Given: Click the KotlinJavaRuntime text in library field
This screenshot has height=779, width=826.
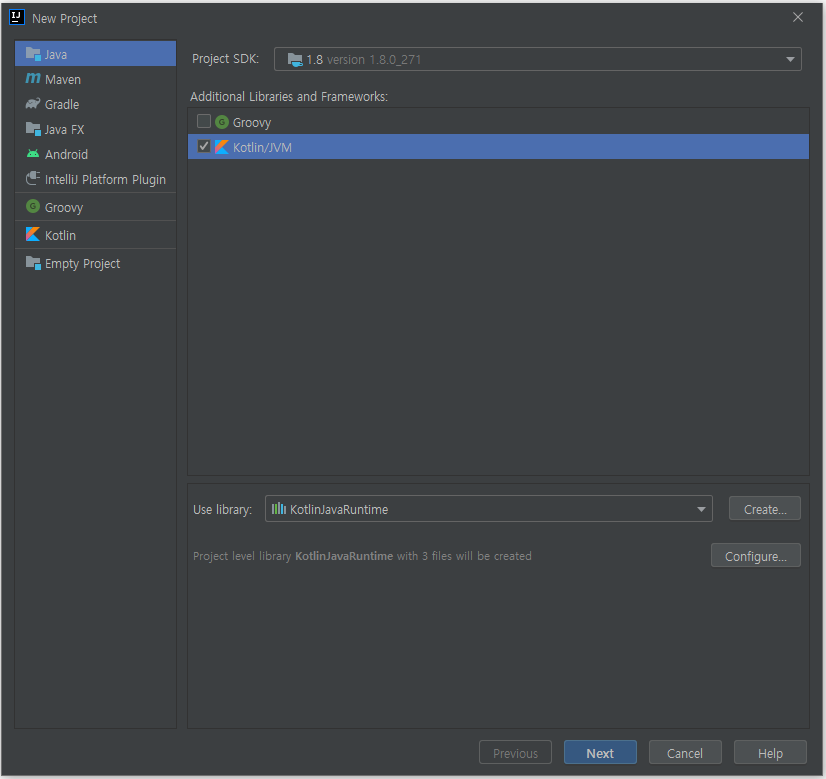Looking at the screenshot, I should [339, 509].
